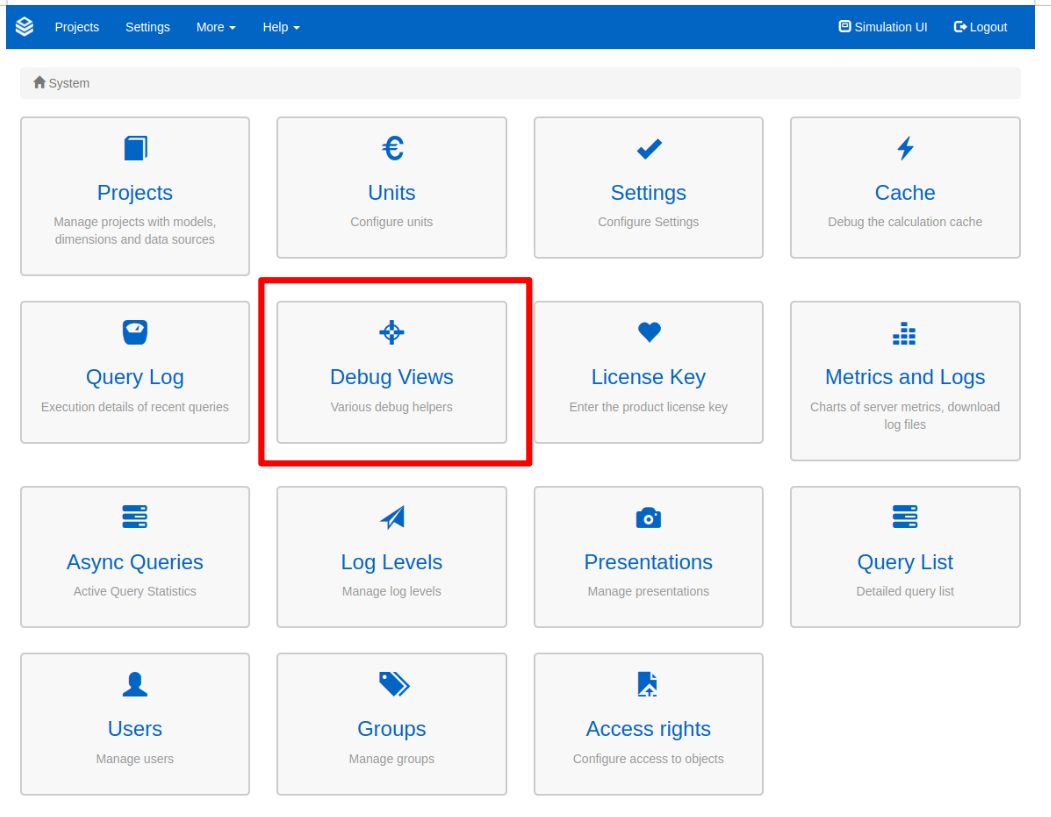Click the stacked layers logo icon
Viewport: 1051px width, 817px height.
click(x=25, y=27)
